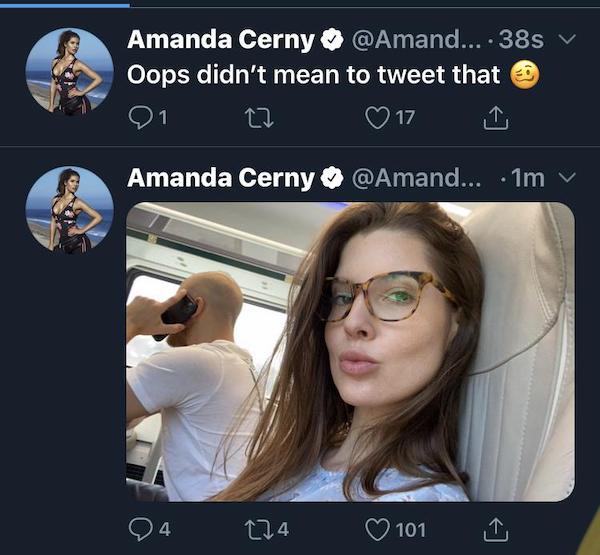
Task: Reply to the "Oops didn't mean" tweet
Action: click(142, 117)
